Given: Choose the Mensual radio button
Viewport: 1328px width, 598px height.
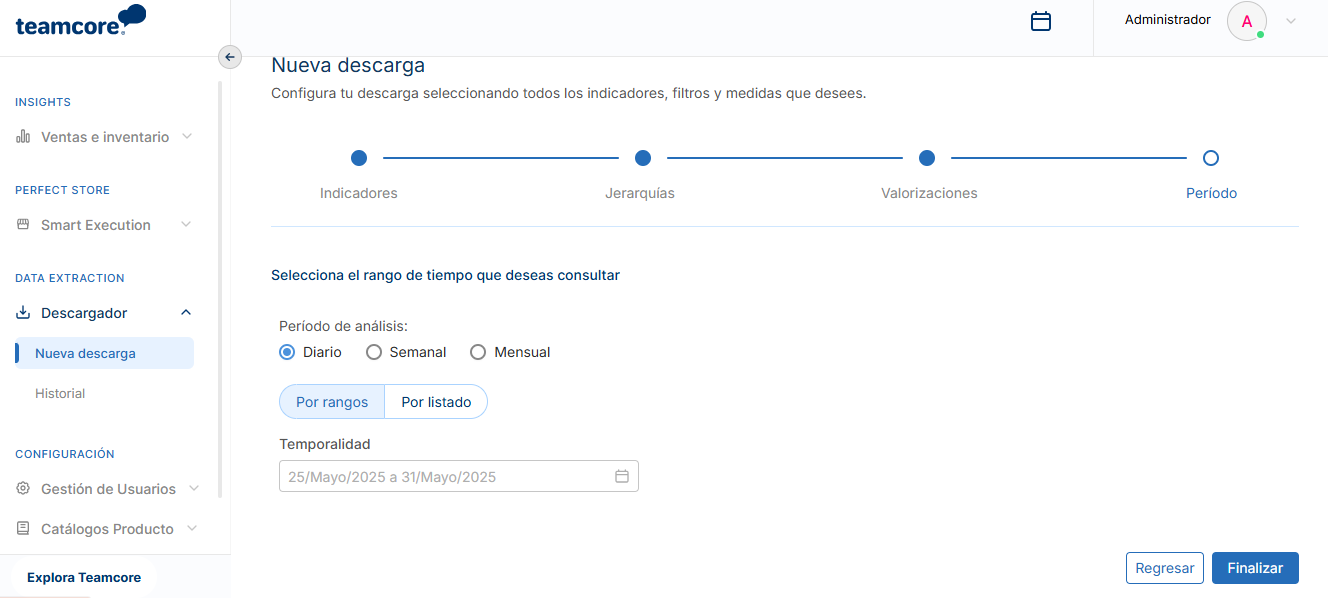Looking at the screenshot, I should [478, 352].
